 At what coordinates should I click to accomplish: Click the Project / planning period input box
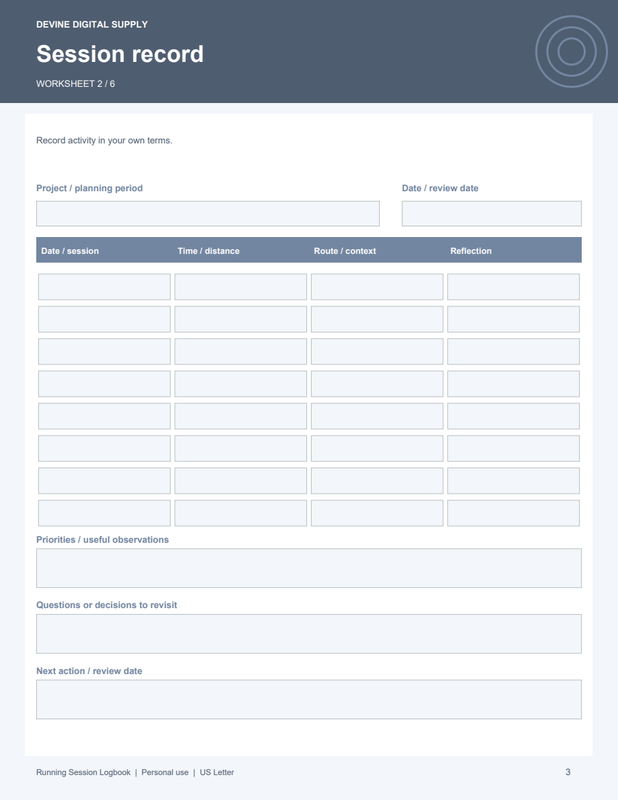pyautogui.click(x=208, y=213)
